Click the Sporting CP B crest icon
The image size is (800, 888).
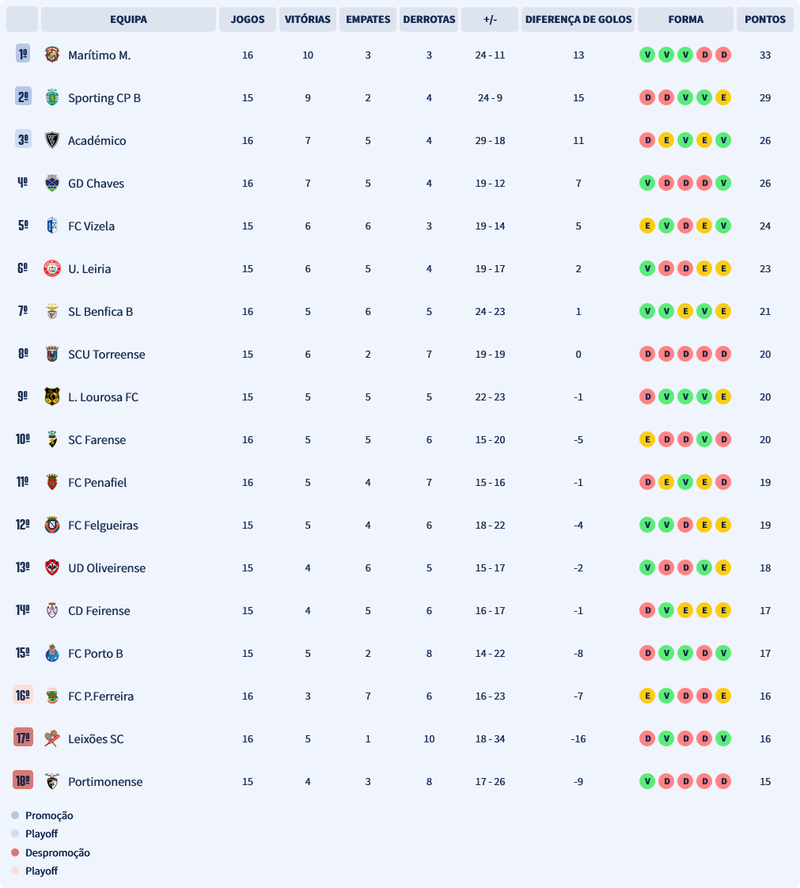(x=52, y=98)
